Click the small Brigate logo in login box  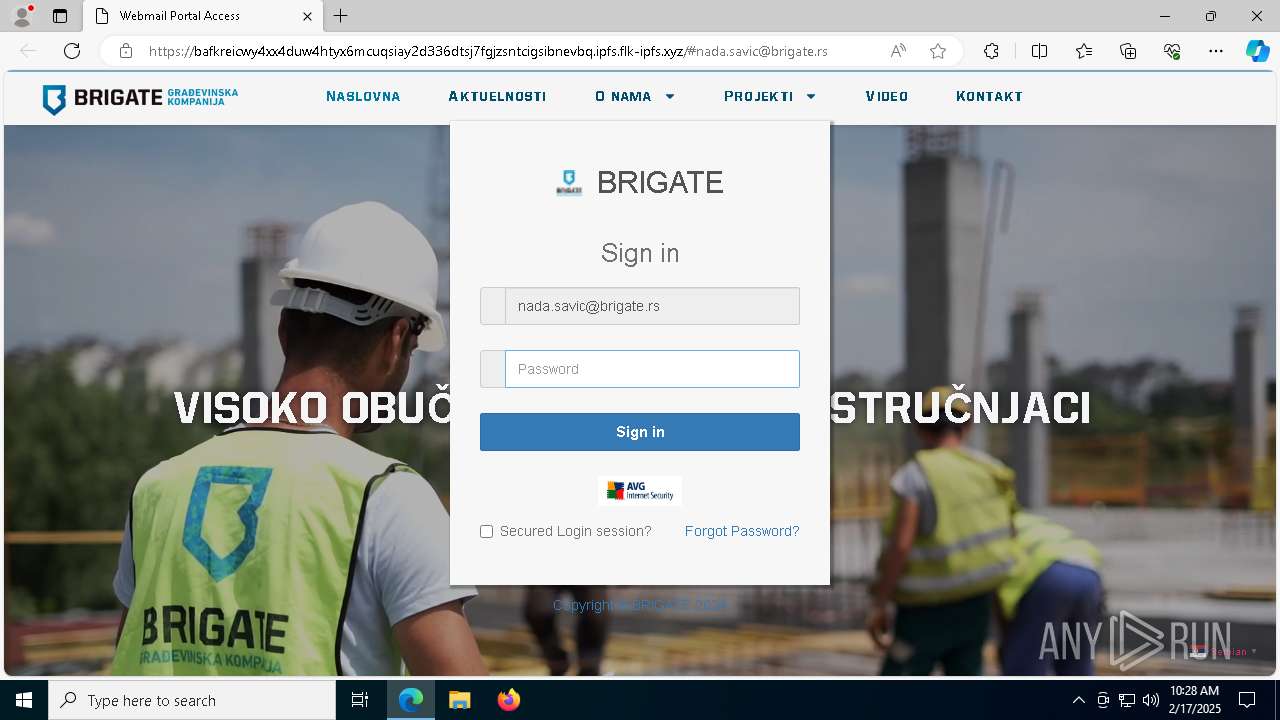click(569, 182)
